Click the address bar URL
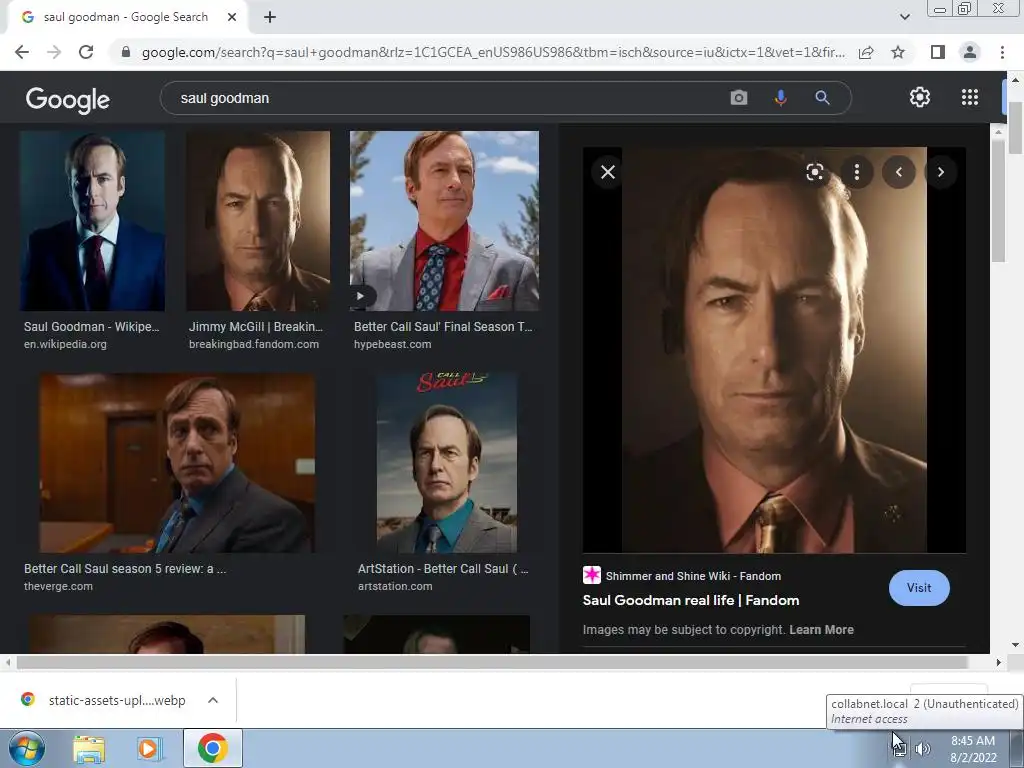1024x768 pixels. tap(493, 52)
